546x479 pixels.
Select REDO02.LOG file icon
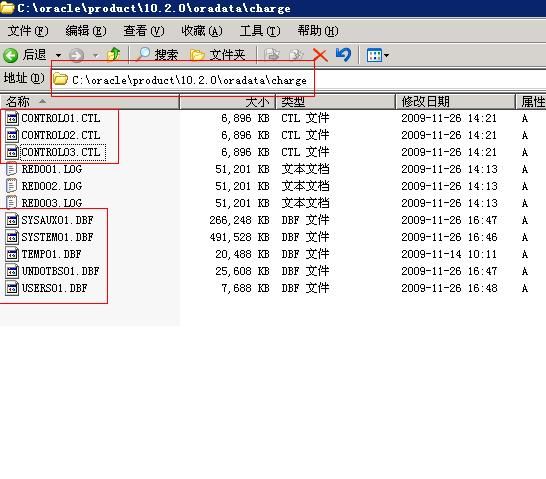pos(12,186)
